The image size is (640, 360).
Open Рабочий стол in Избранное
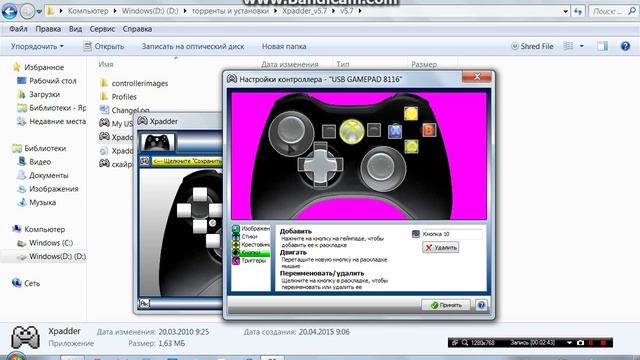coord(53,81)
